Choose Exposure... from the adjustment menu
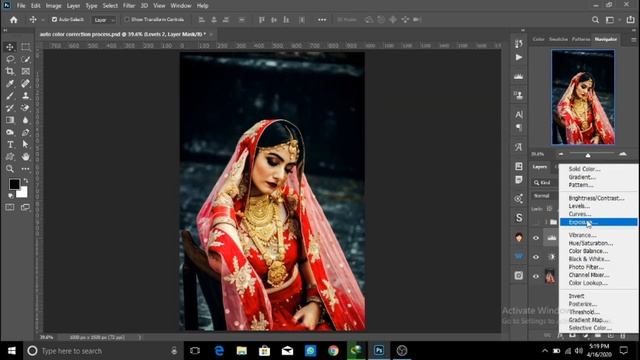This screenshot has width=640, height=360. click(598, 222)
